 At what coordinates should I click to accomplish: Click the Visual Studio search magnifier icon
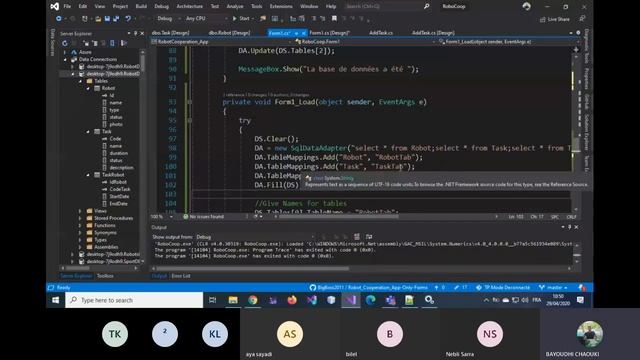click(x=427, y=6)
